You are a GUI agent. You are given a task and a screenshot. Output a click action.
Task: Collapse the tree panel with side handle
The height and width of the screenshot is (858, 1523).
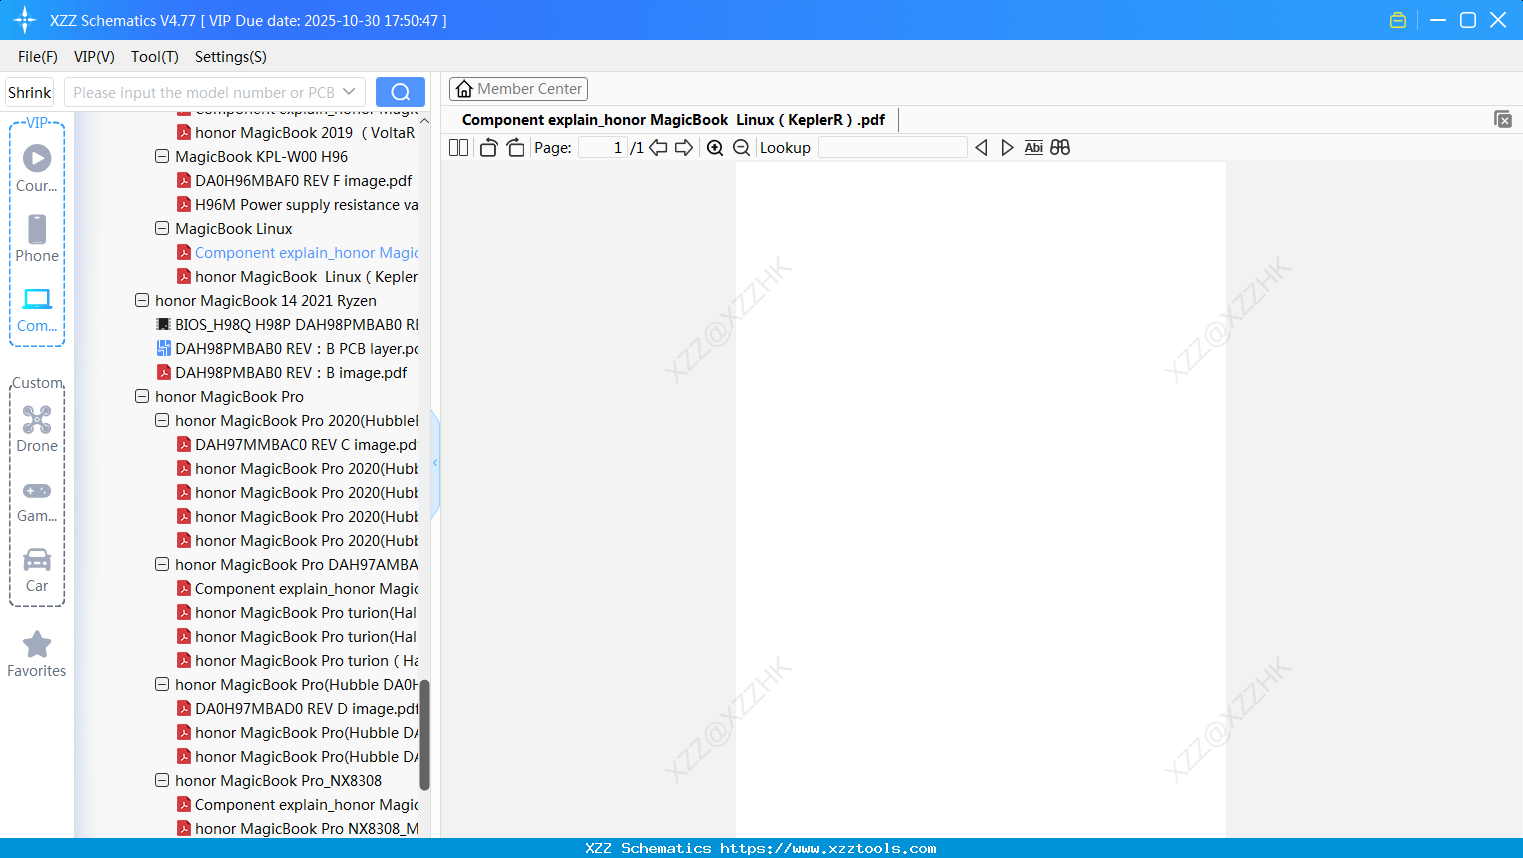435,463
